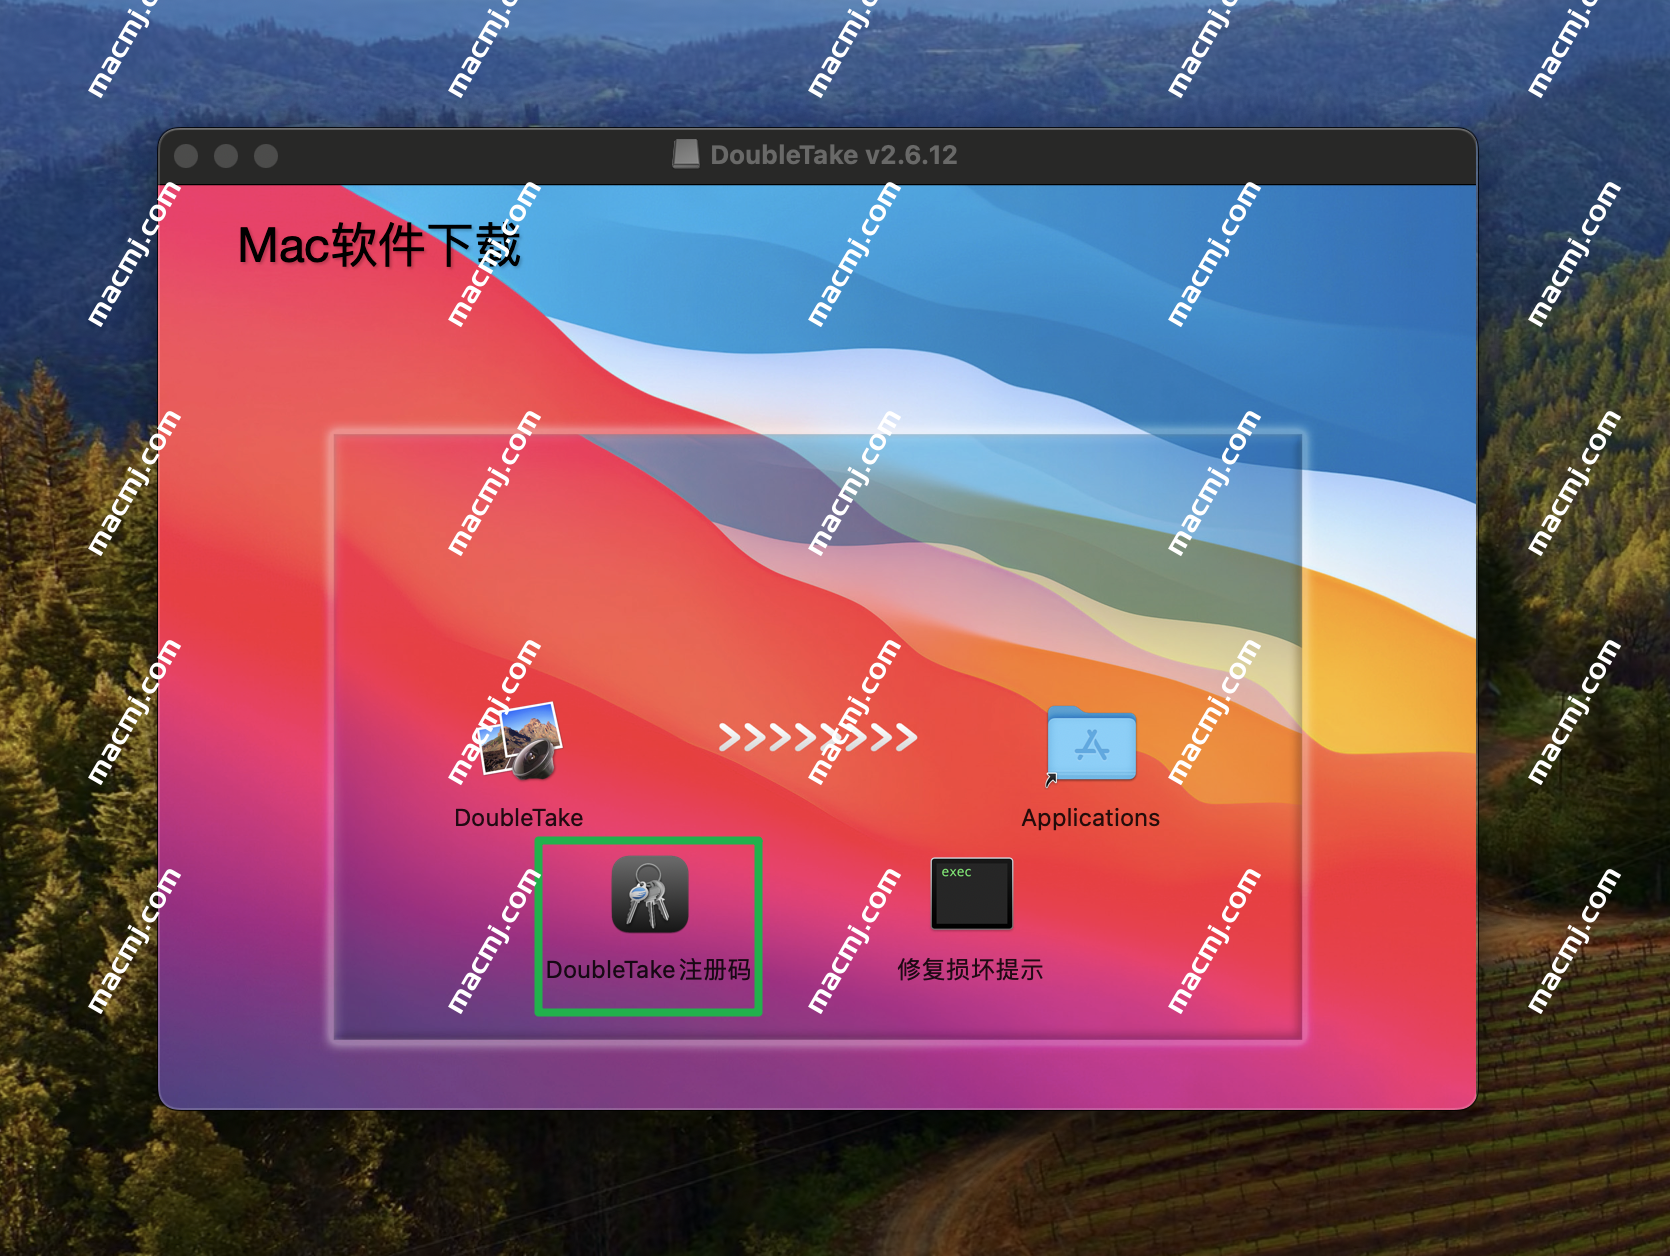Viewport: 1670px width, 1256px height.
Task: Click the 修复损坏提示 file name label
Action: [x=970, y=970]
